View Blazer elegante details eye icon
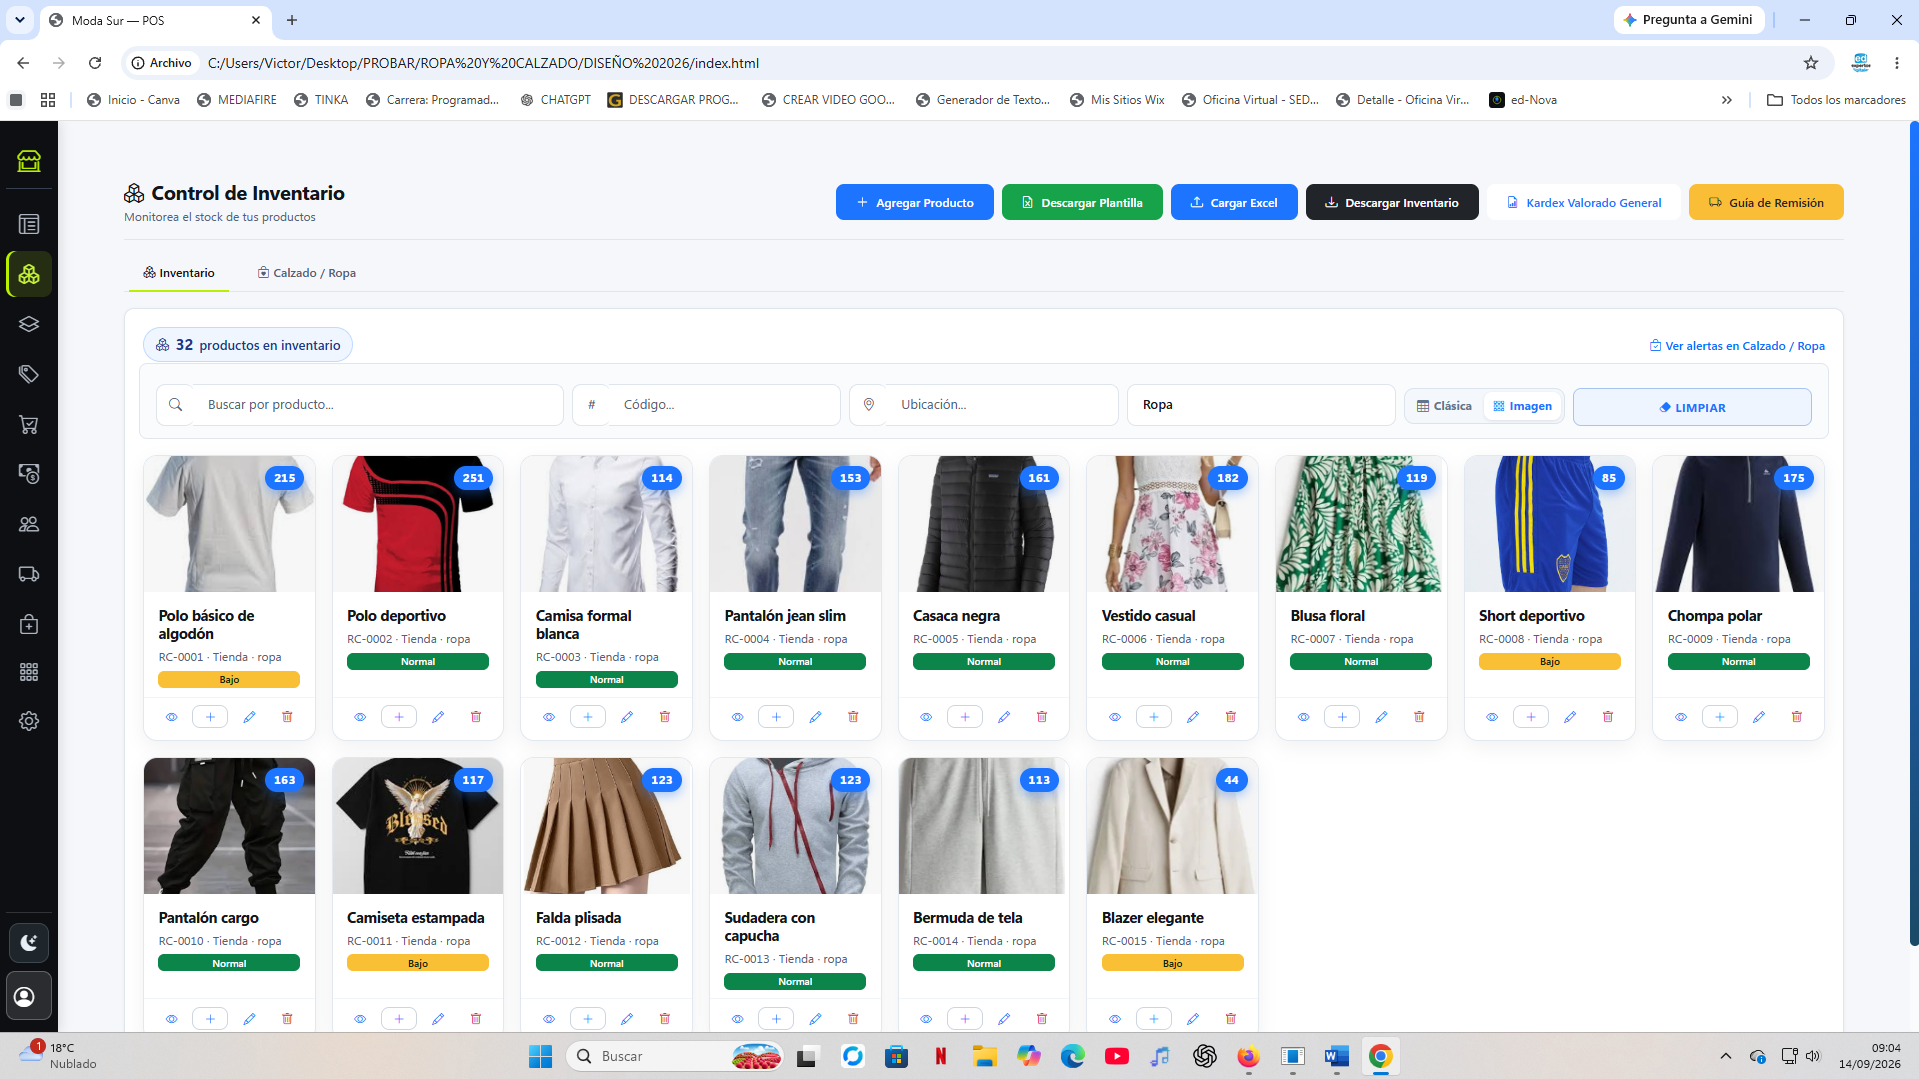This screenshot has height=1079, width=1919. coord(1115,1019)
